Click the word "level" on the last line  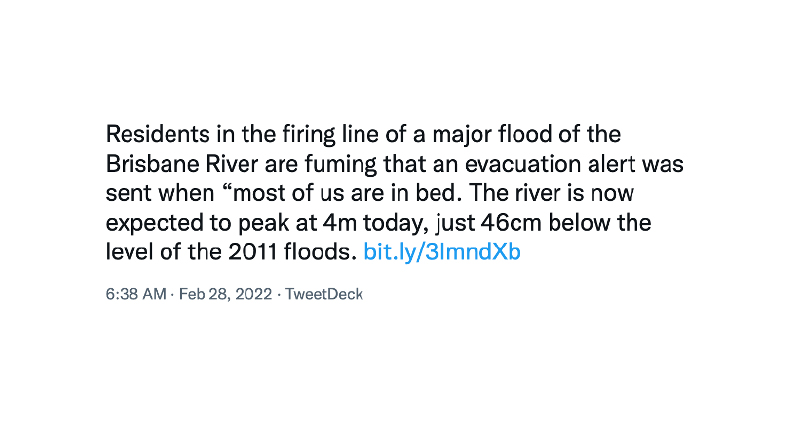(x=126, y=252)
